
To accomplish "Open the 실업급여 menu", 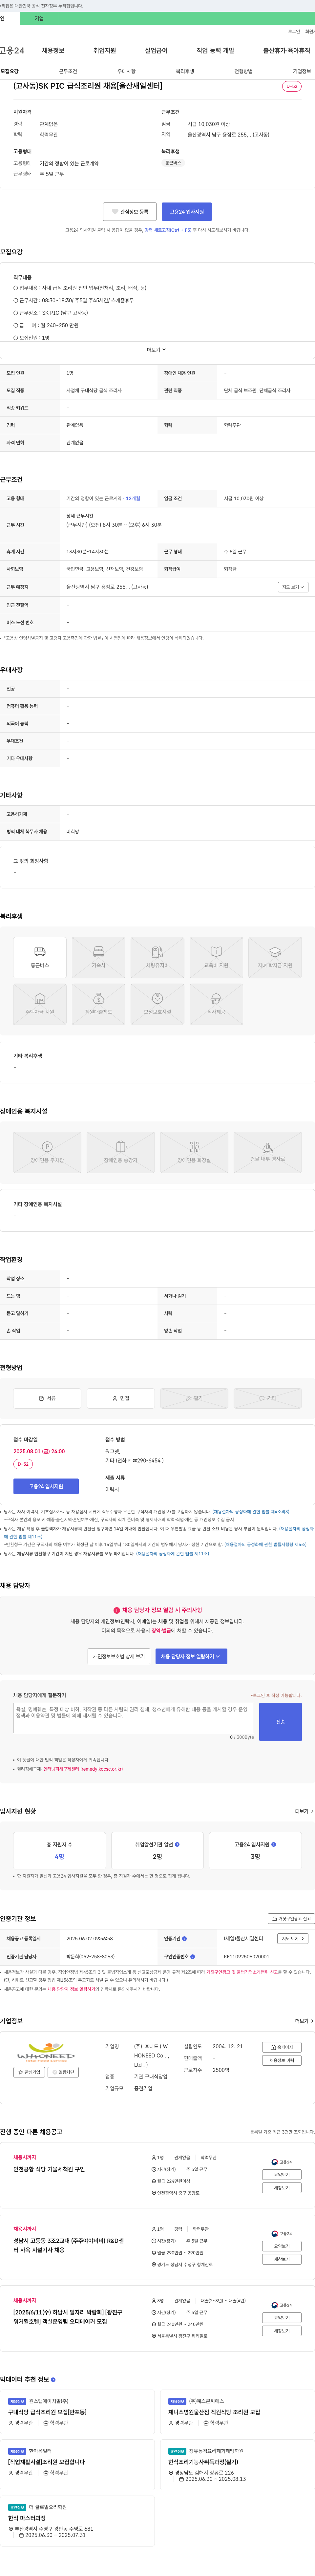I will coord(156,50).
